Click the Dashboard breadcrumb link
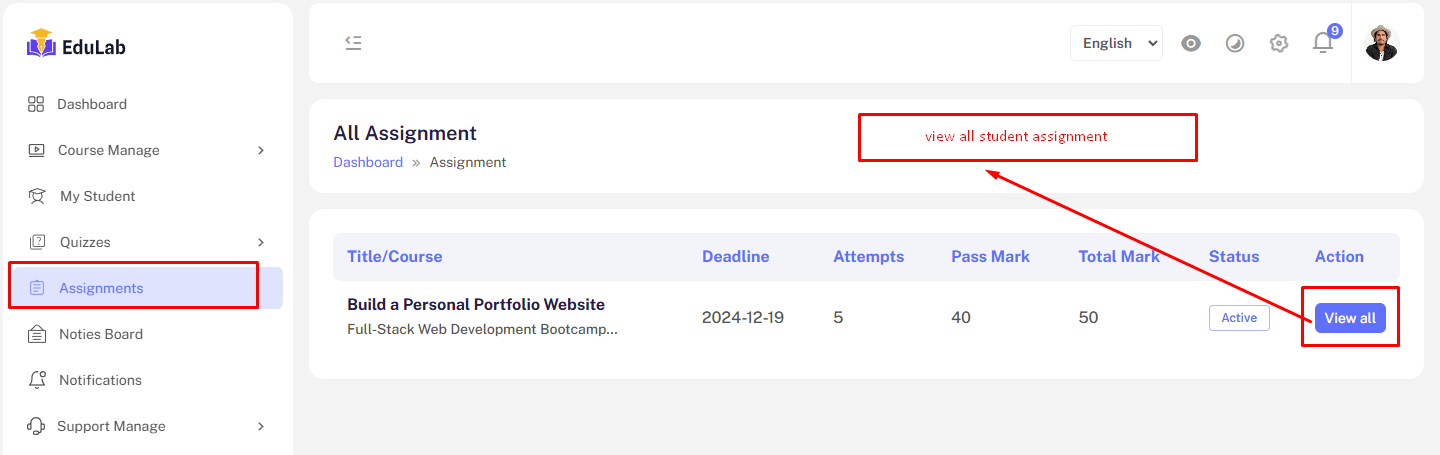Viewport: 1440px width, 455px height. tap(368, 162)
